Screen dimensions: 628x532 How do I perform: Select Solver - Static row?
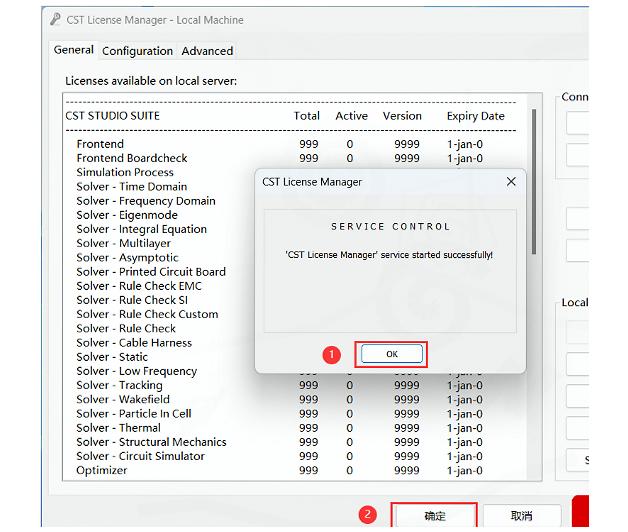112,357
